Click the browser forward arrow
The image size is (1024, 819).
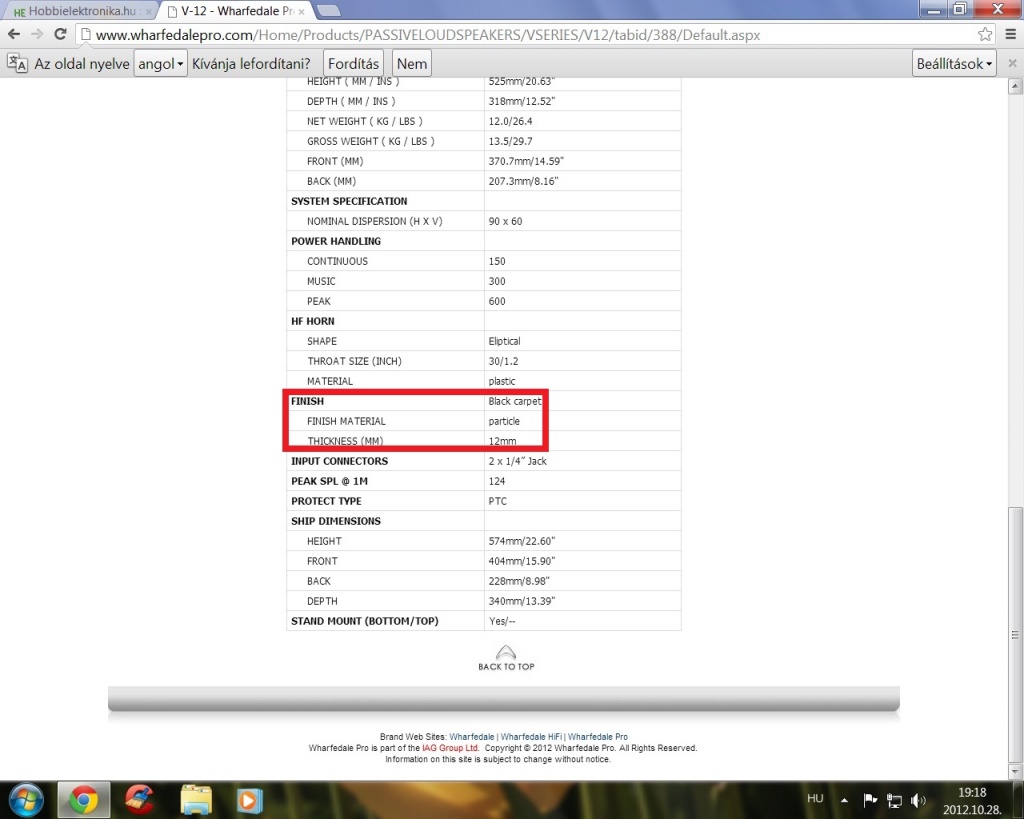[37, 35]
